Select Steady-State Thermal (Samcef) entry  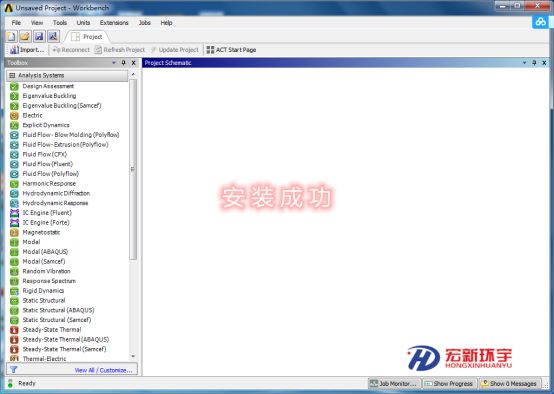click(x=64, y=349)
